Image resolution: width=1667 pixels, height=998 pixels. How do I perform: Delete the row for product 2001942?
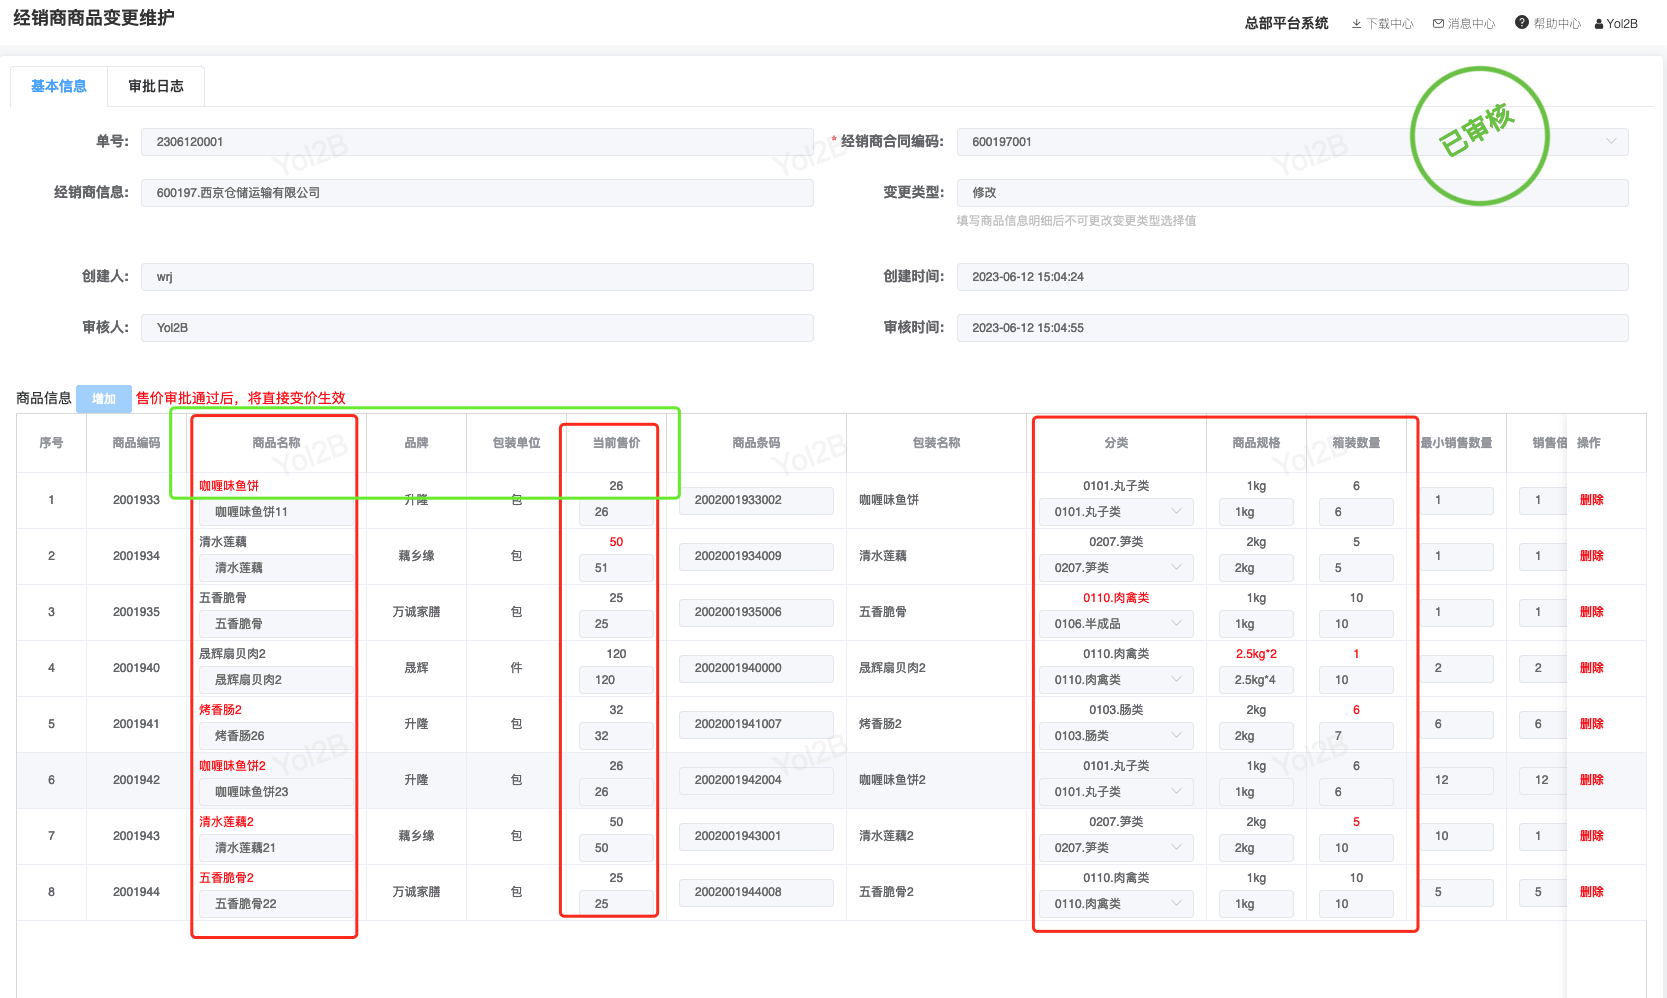(1592, 780)
